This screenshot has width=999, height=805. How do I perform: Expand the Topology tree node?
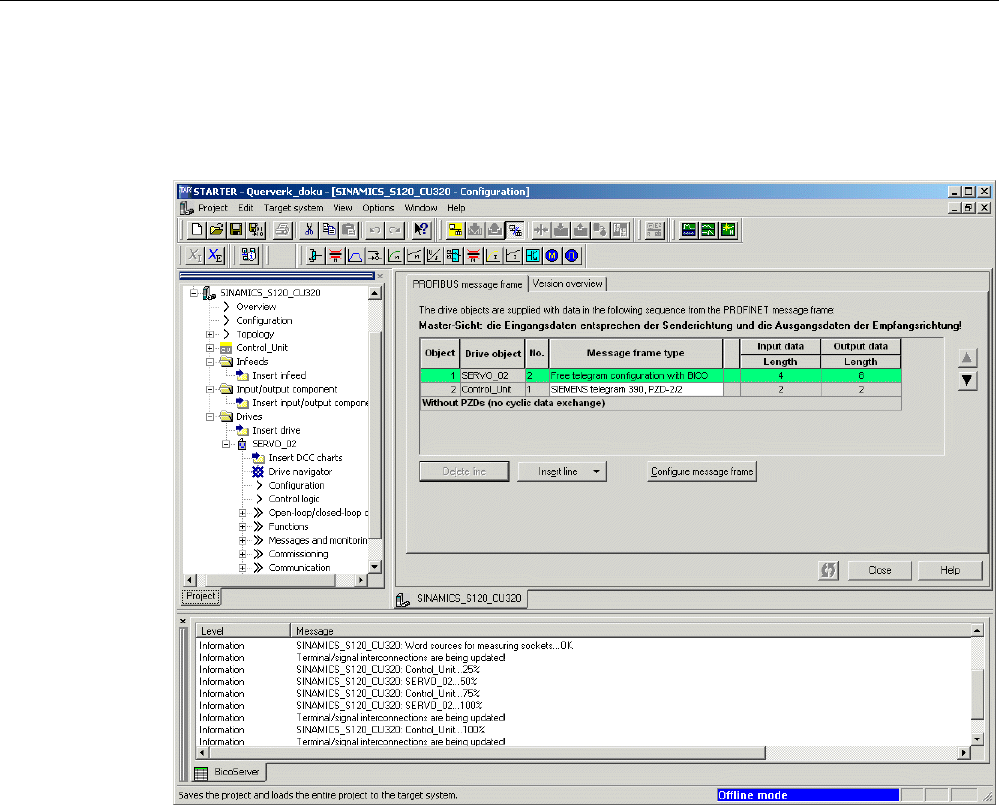tap(210, 334)
